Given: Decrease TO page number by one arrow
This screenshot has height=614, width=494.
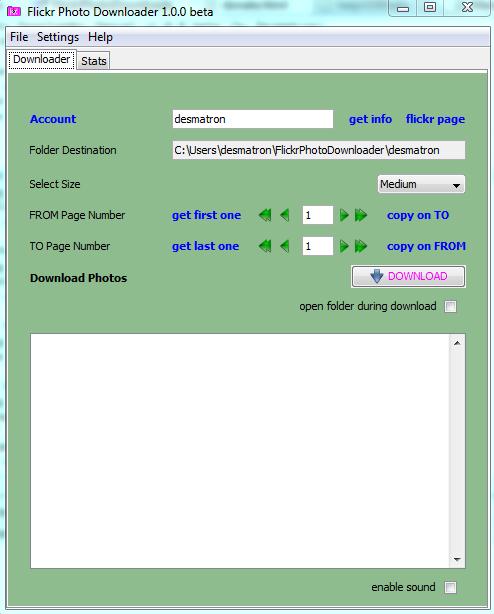Looking at the screenshot, I should 285,246.
